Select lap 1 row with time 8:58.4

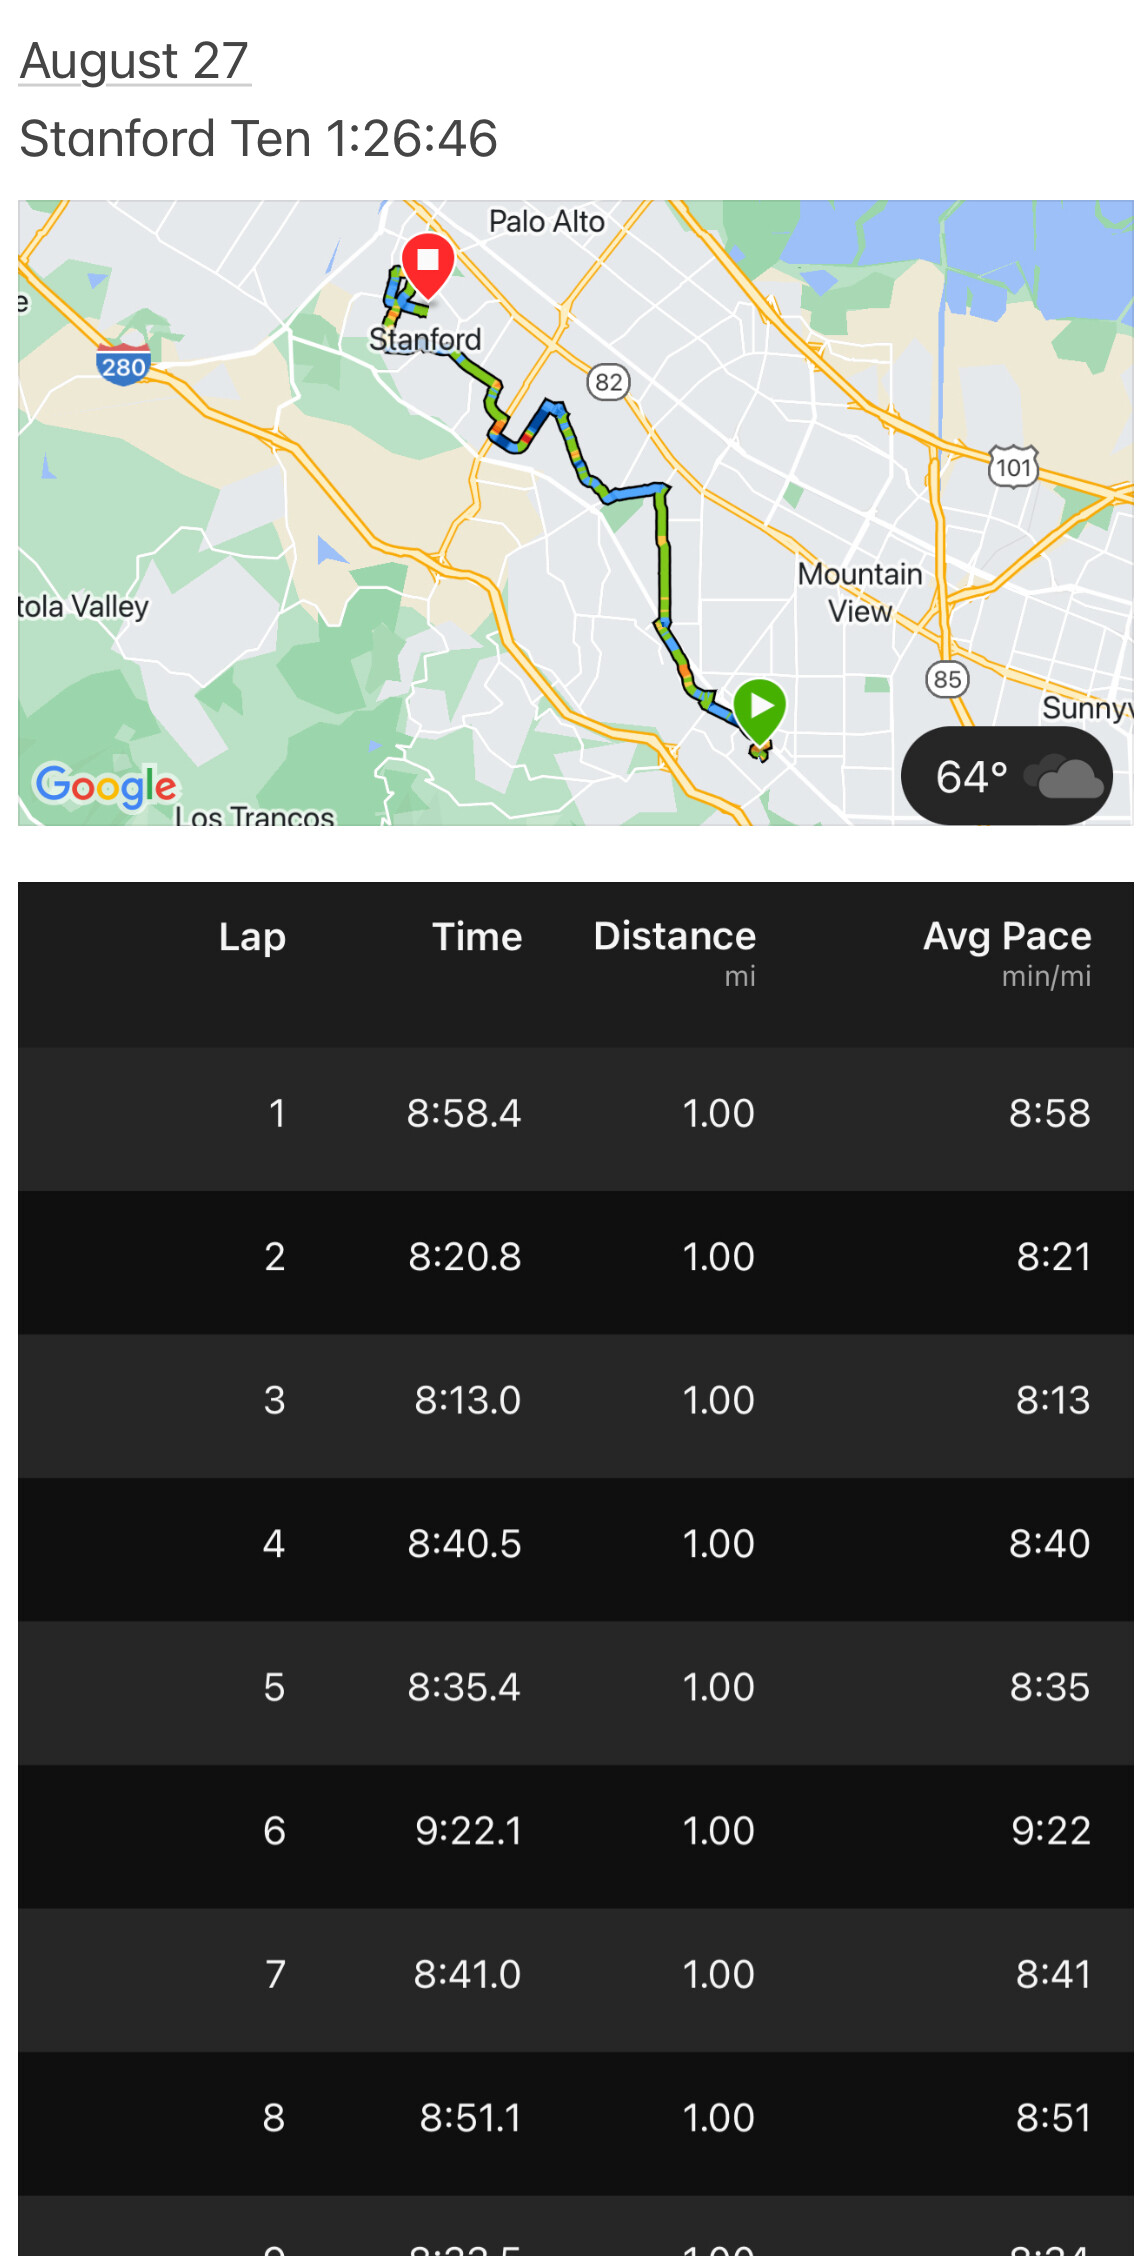click(x=575, y=1114)
